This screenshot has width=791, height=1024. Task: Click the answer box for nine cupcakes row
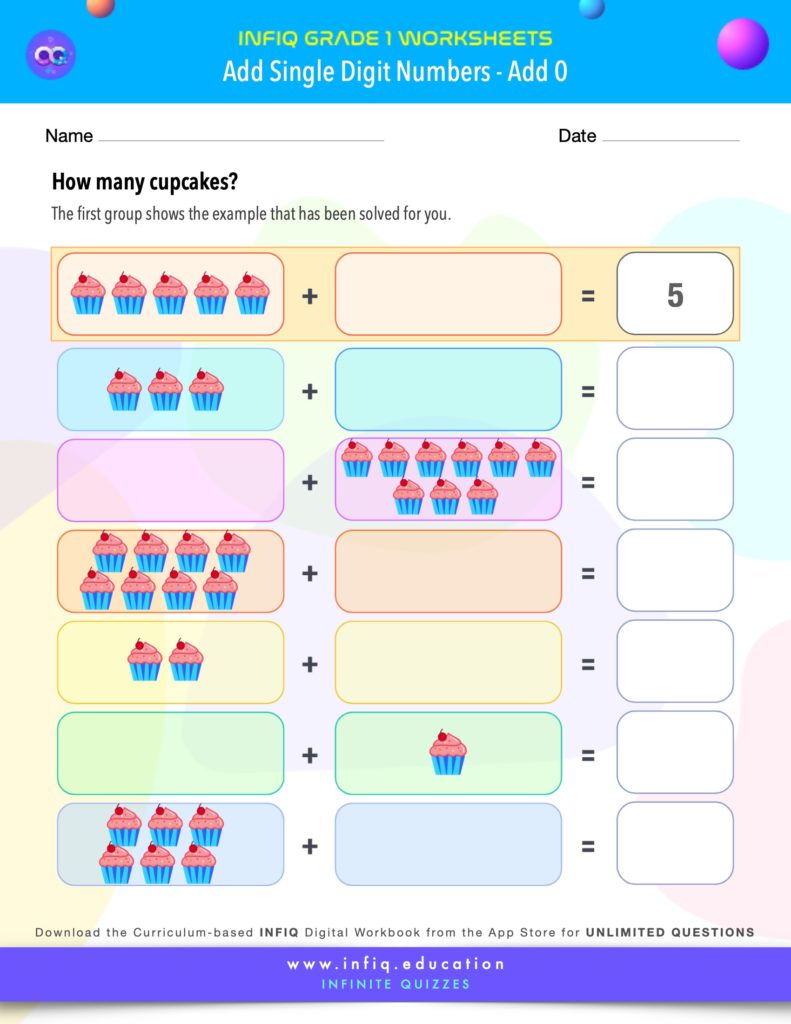tap(675, 480)
